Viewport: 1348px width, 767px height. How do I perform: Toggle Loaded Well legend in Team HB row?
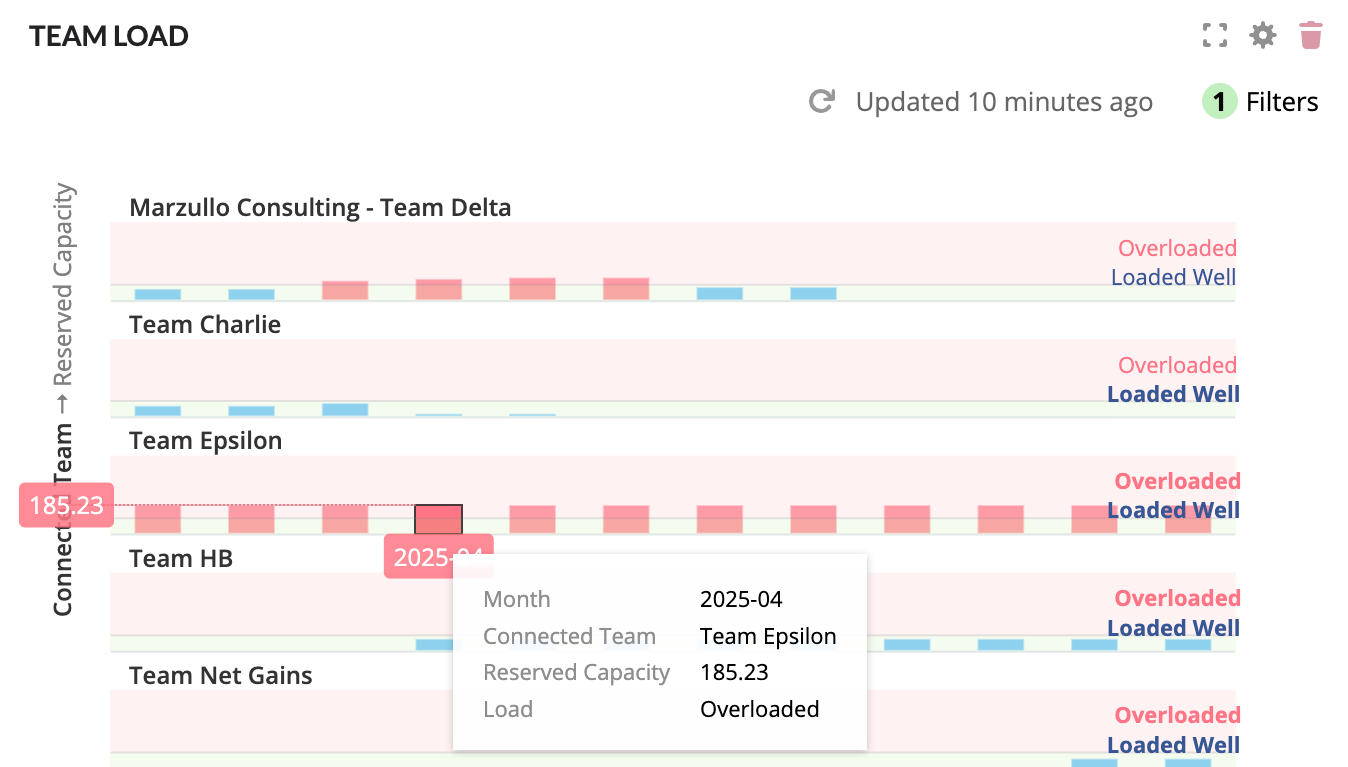(x=1172, y=628)
